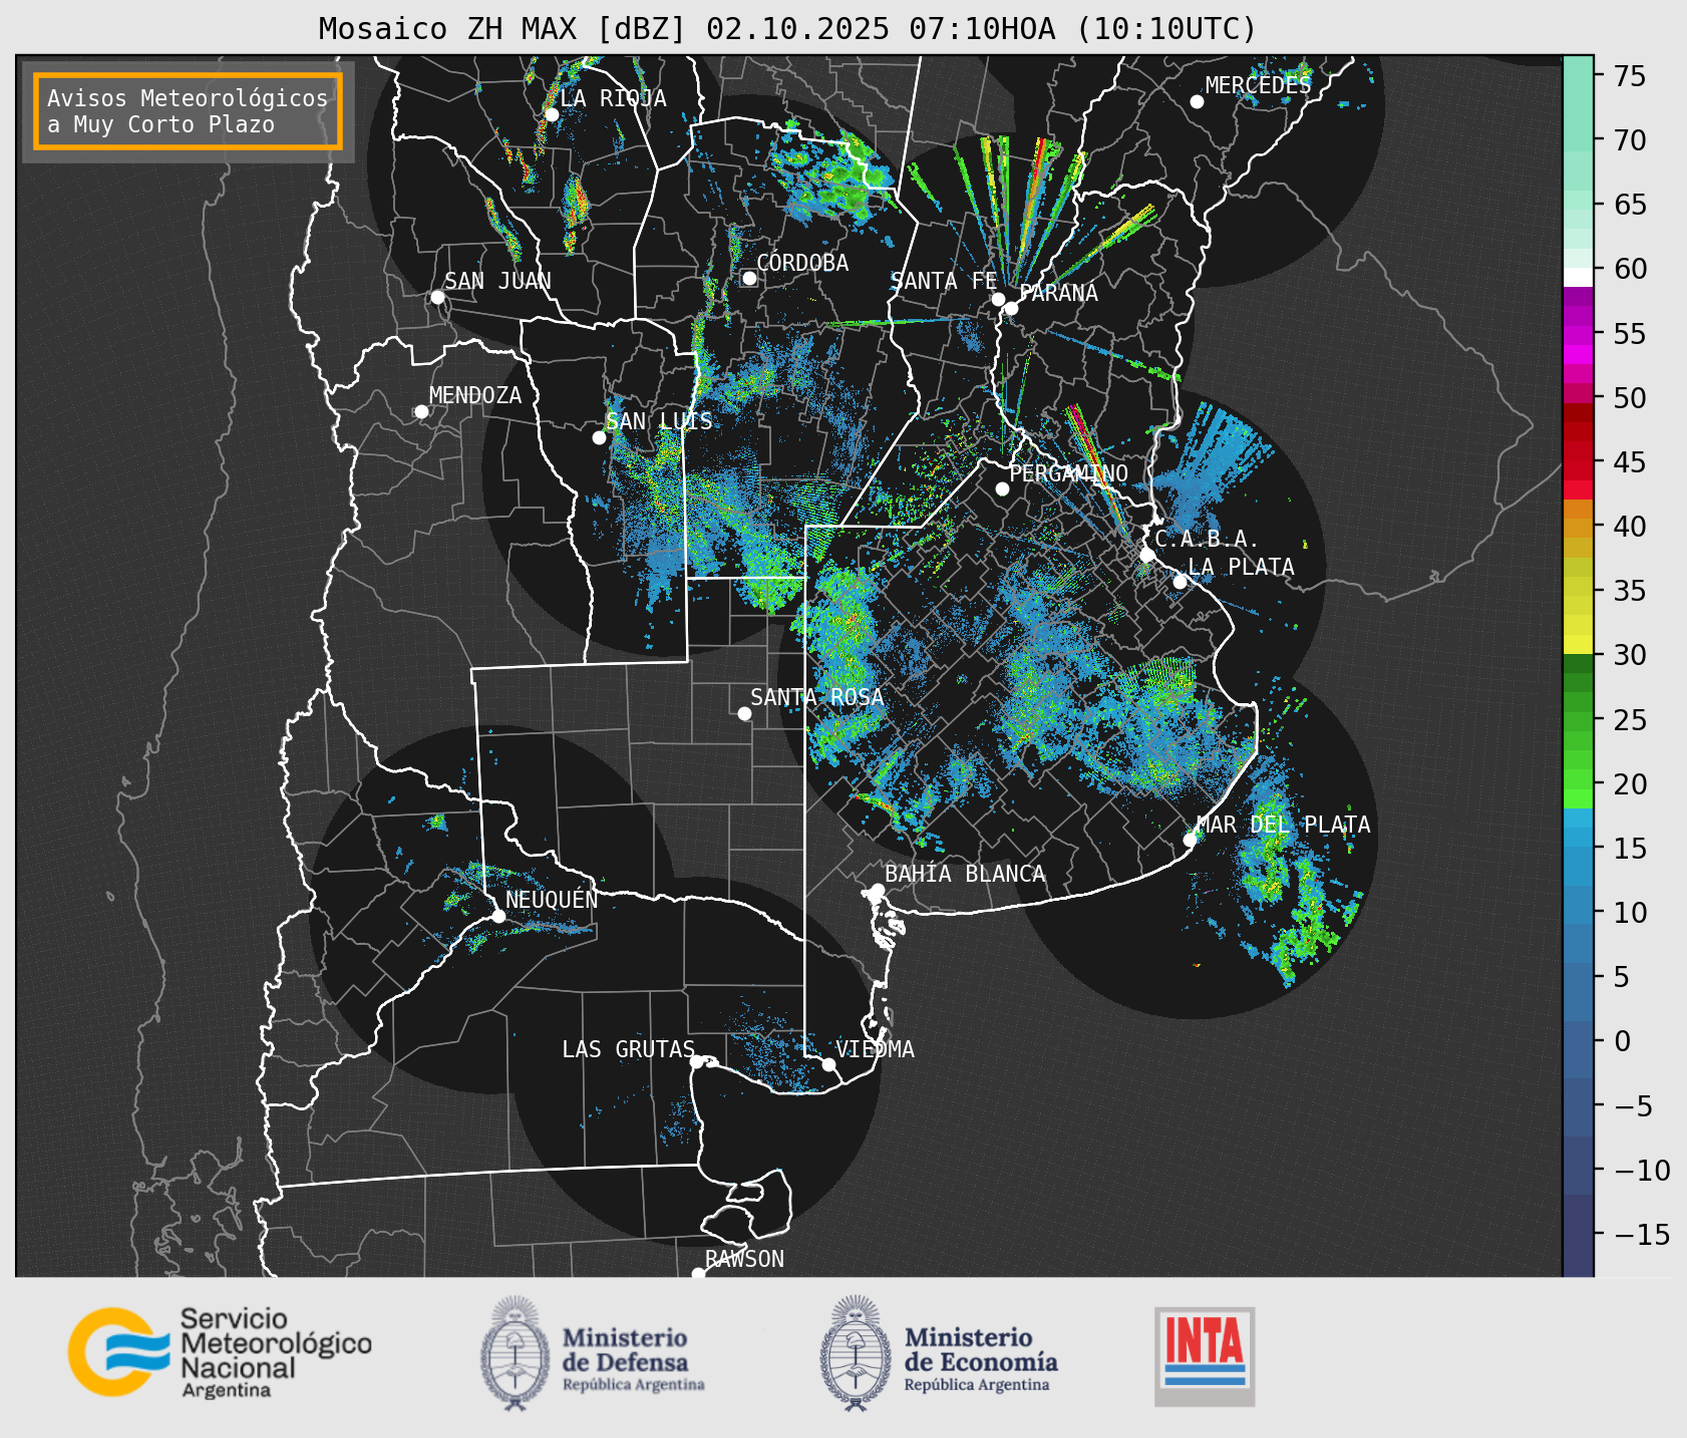Select the San Juan city marker dot
Viewport: 1687px width, 1438px height.
[437, 297]
